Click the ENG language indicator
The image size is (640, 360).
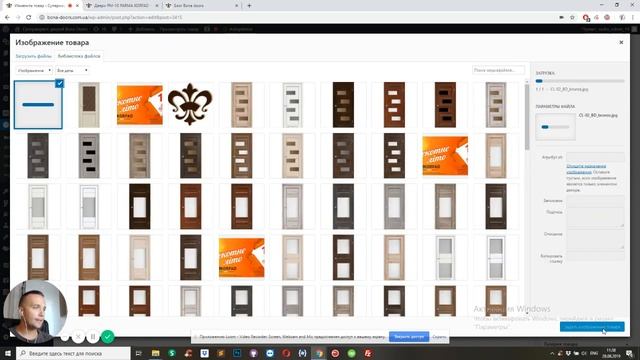594,353
